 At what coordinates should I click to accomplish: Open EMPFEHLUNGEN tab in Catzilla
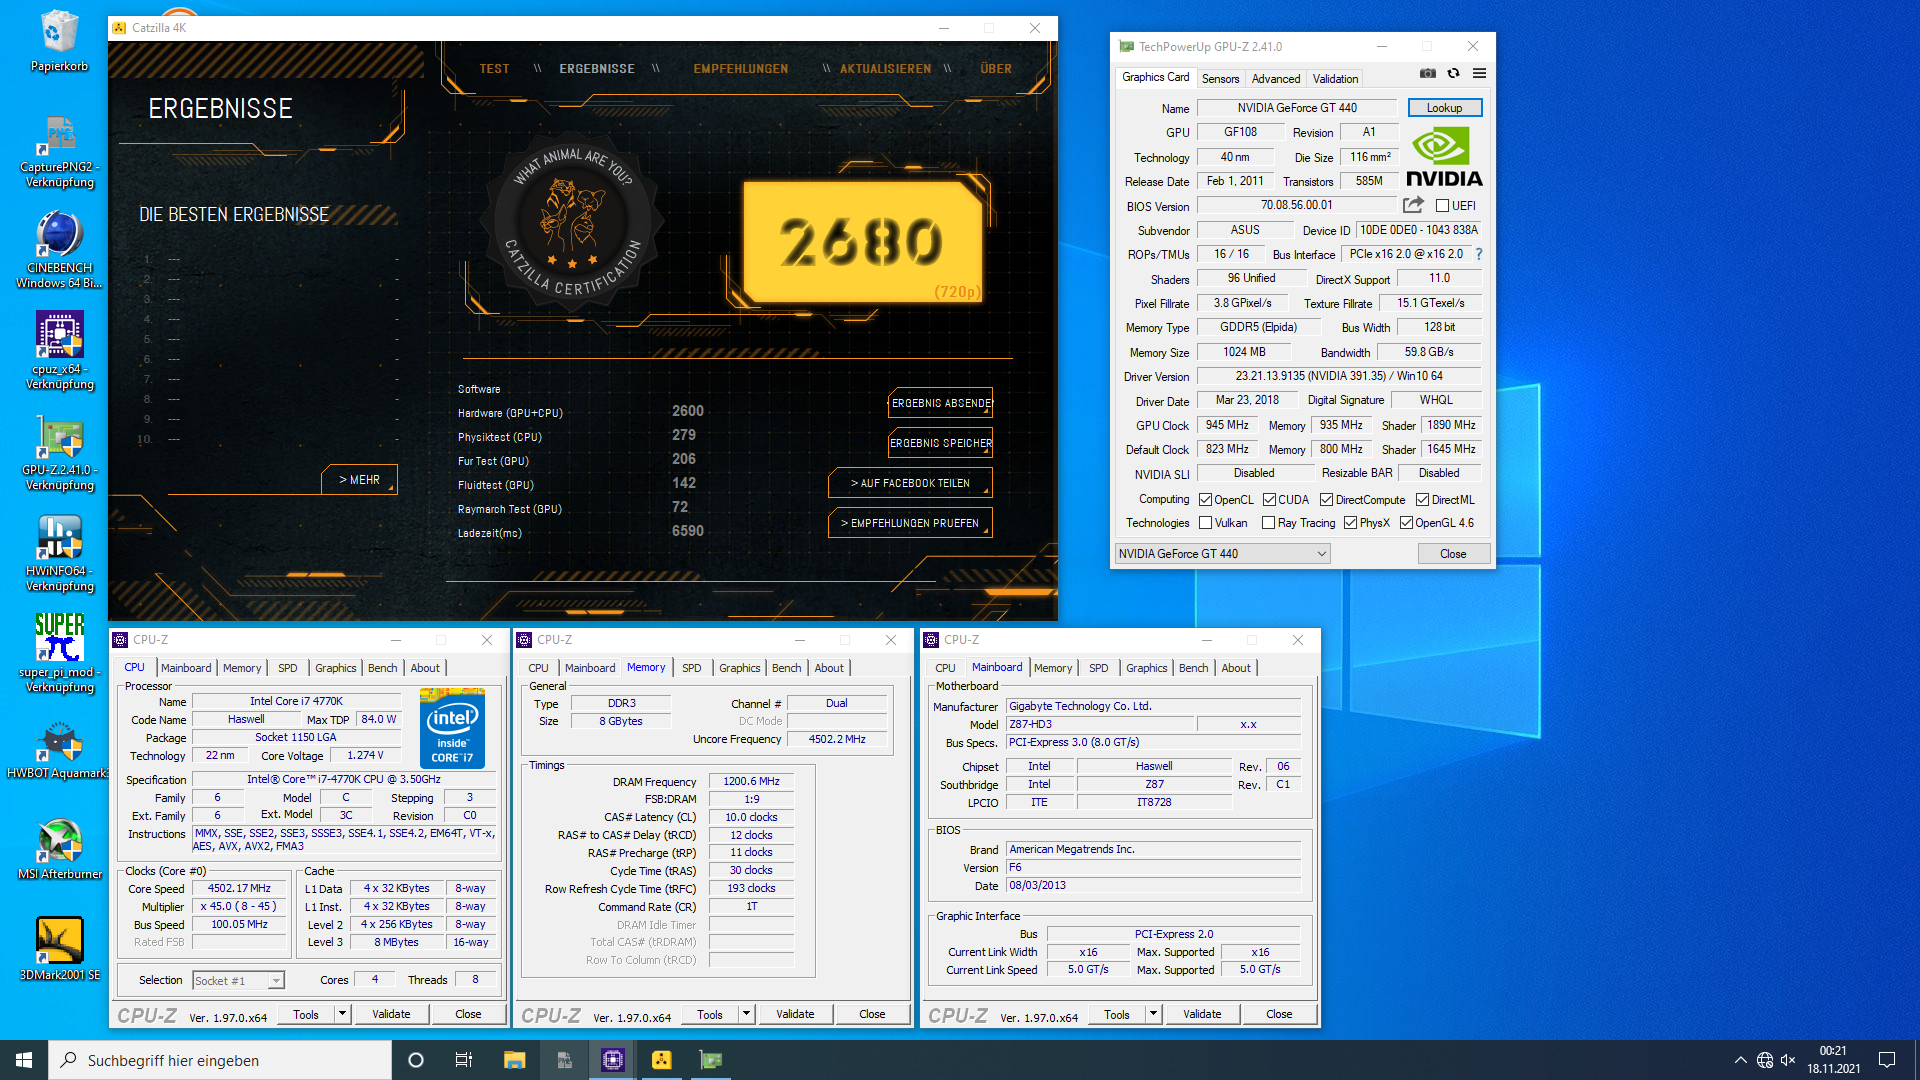pyautogui.click(x=741, y=69)
